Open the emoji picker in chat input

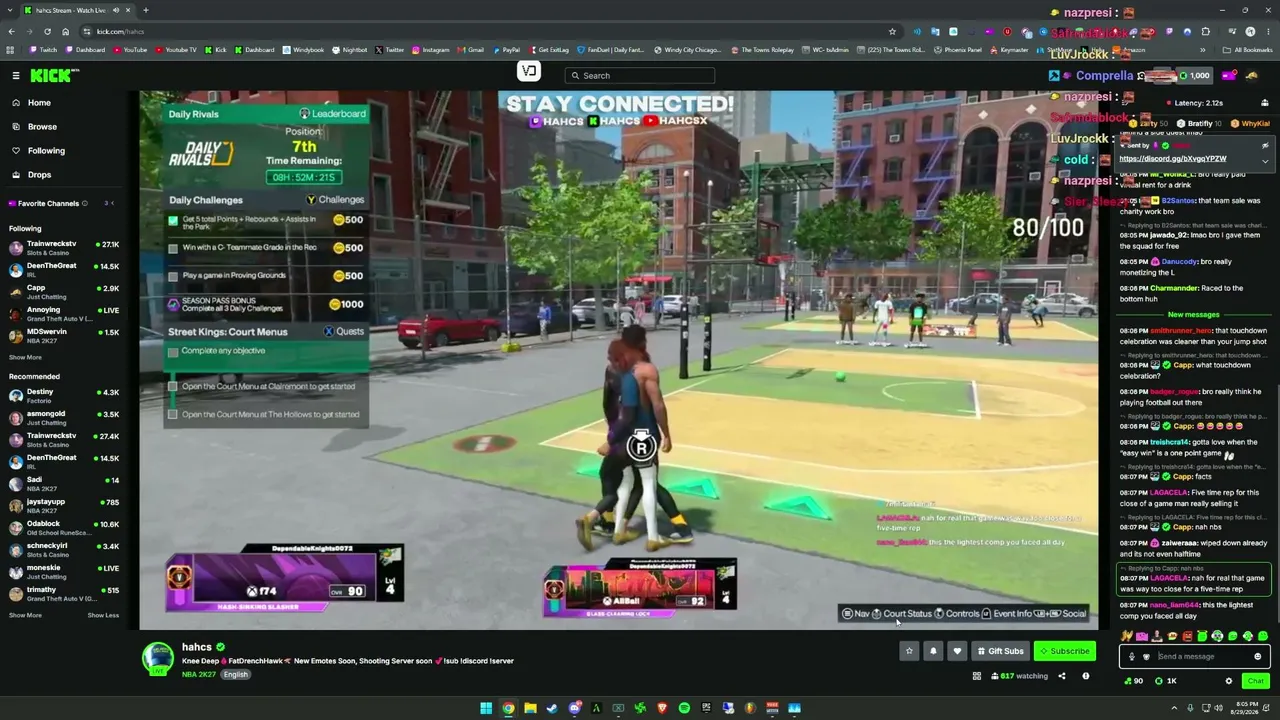click(1258, 657)
